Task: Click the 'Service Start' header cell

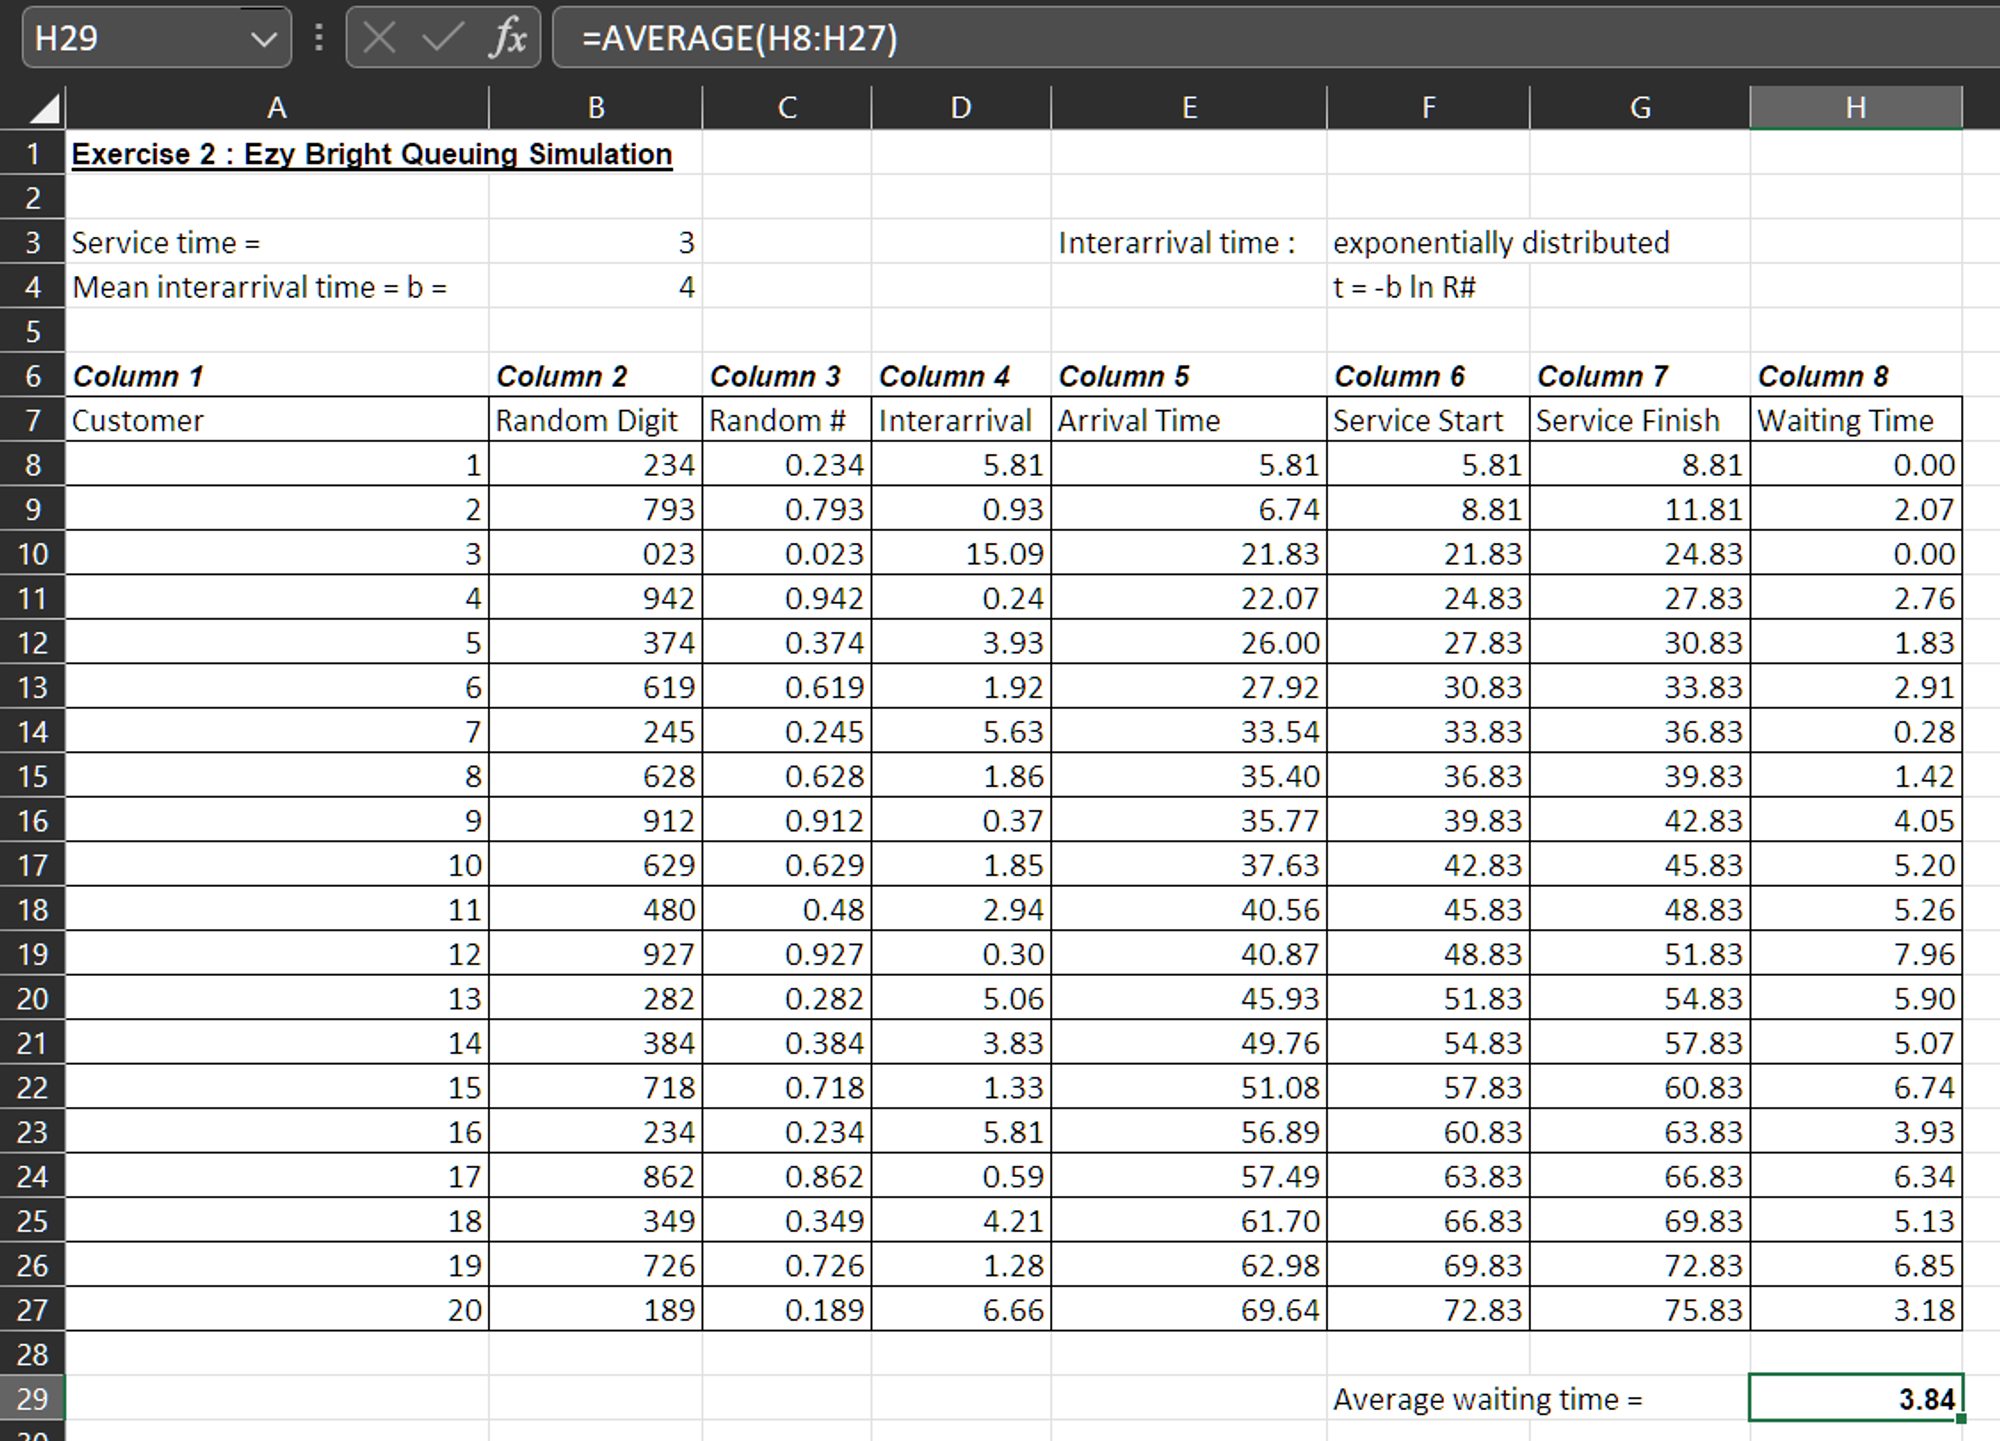Action: coord(1428,420)
